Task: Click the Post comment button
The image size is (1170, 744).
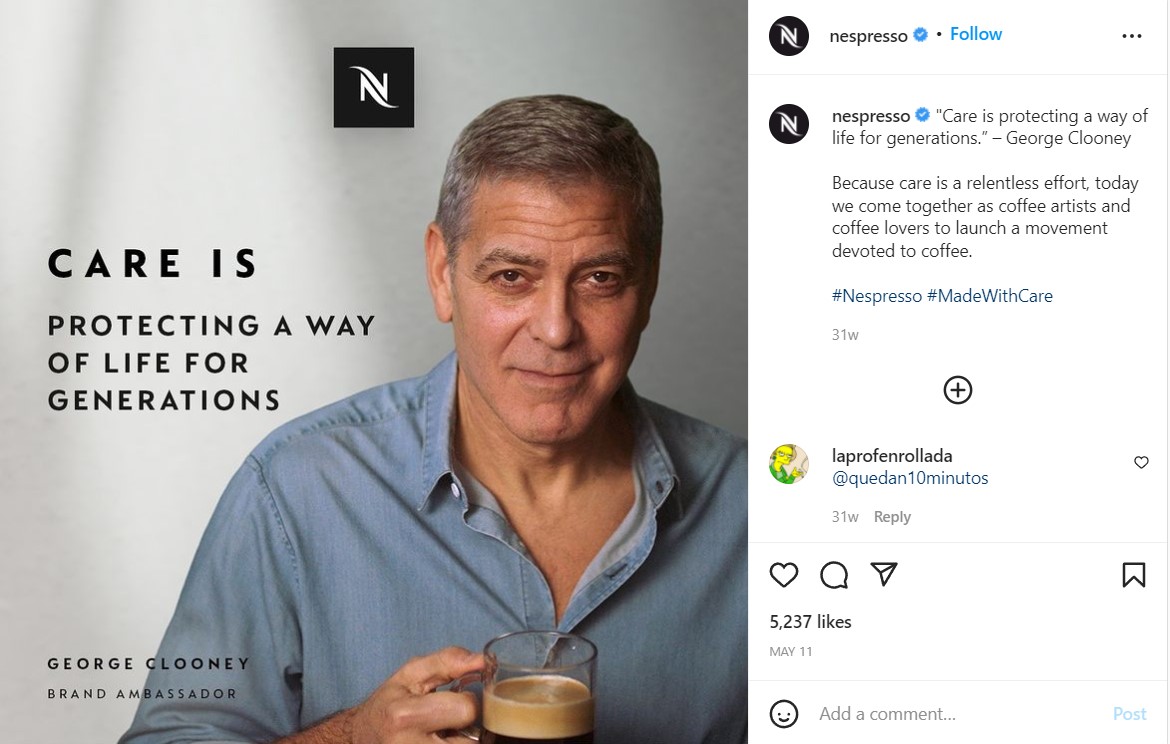Action: [x=1129, y=714]
